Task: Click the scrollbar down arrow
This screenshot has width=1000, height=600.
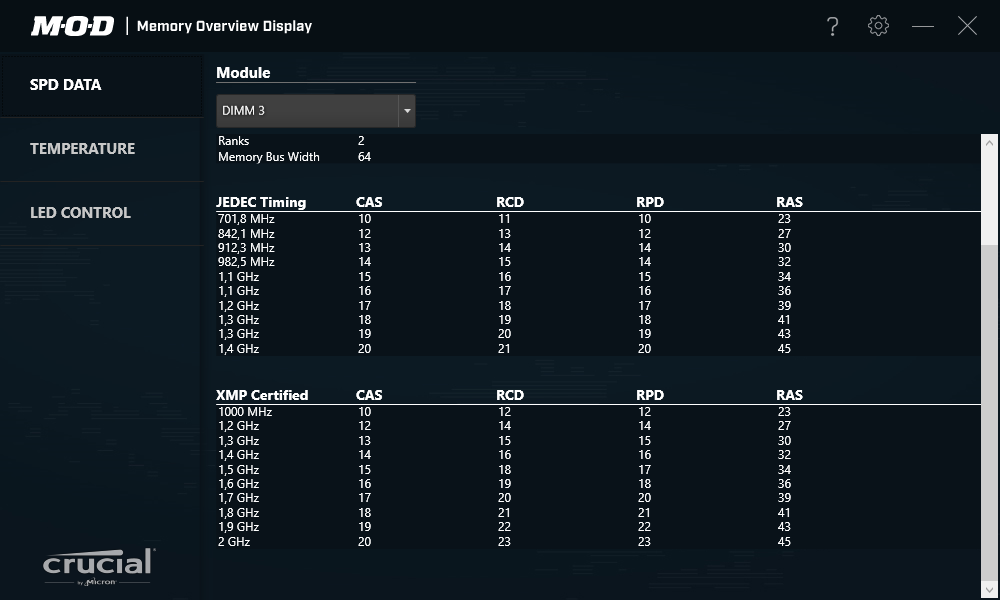Action: tap(990, 589)
